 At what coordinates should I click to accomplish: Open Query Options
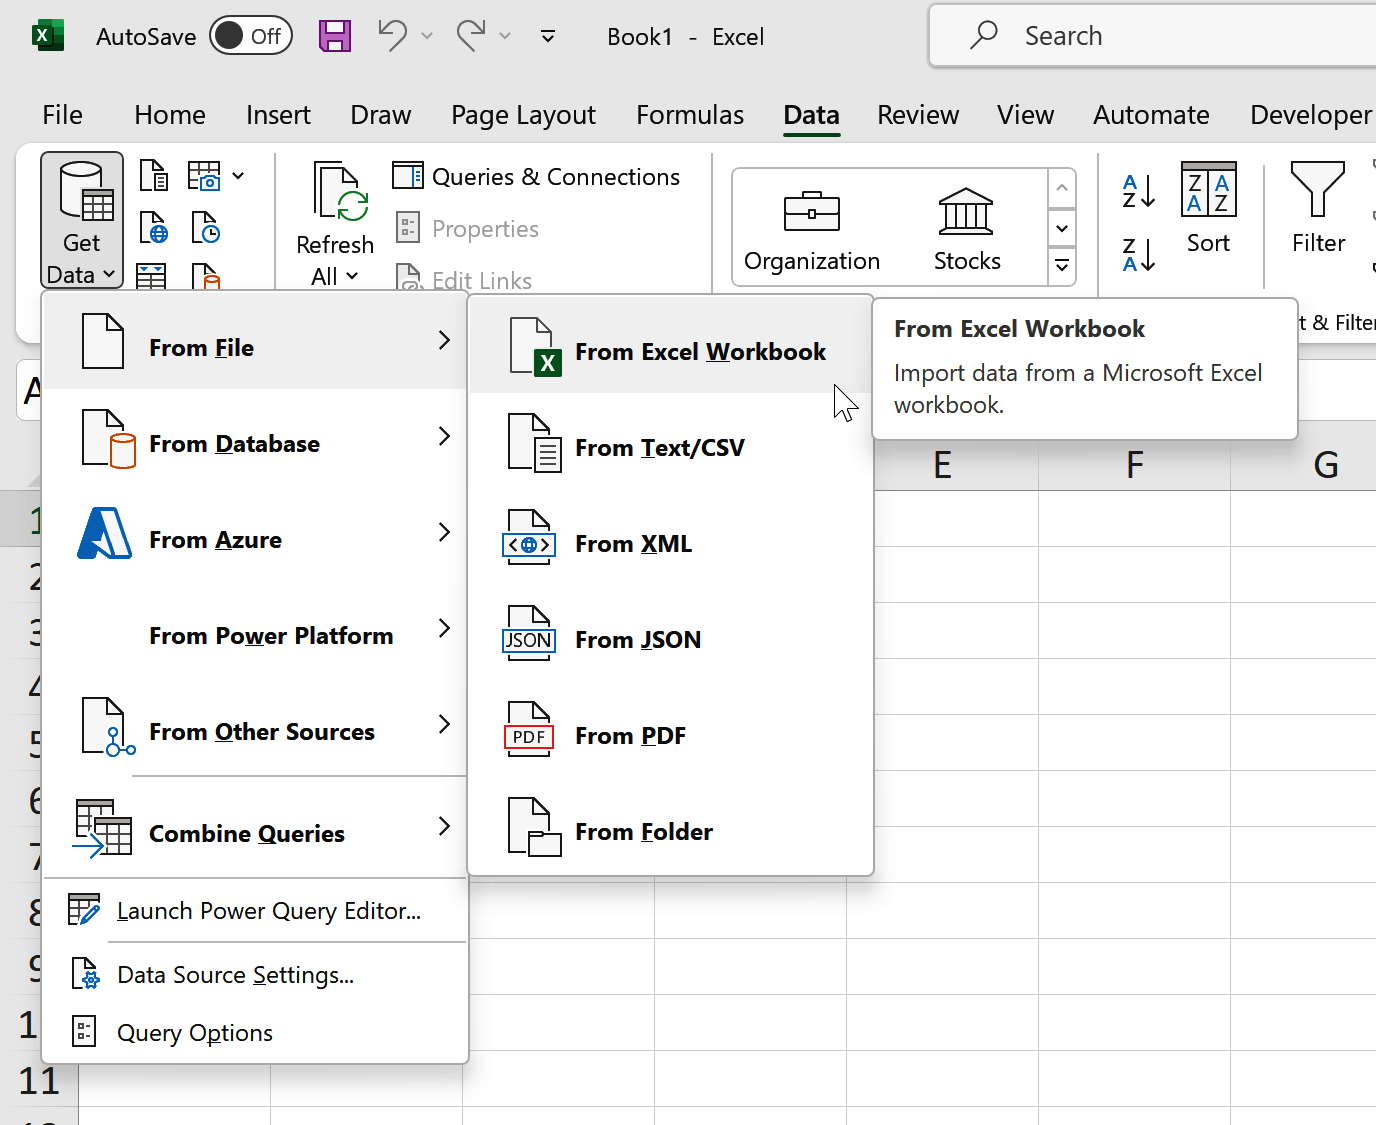pos(256,1033)
